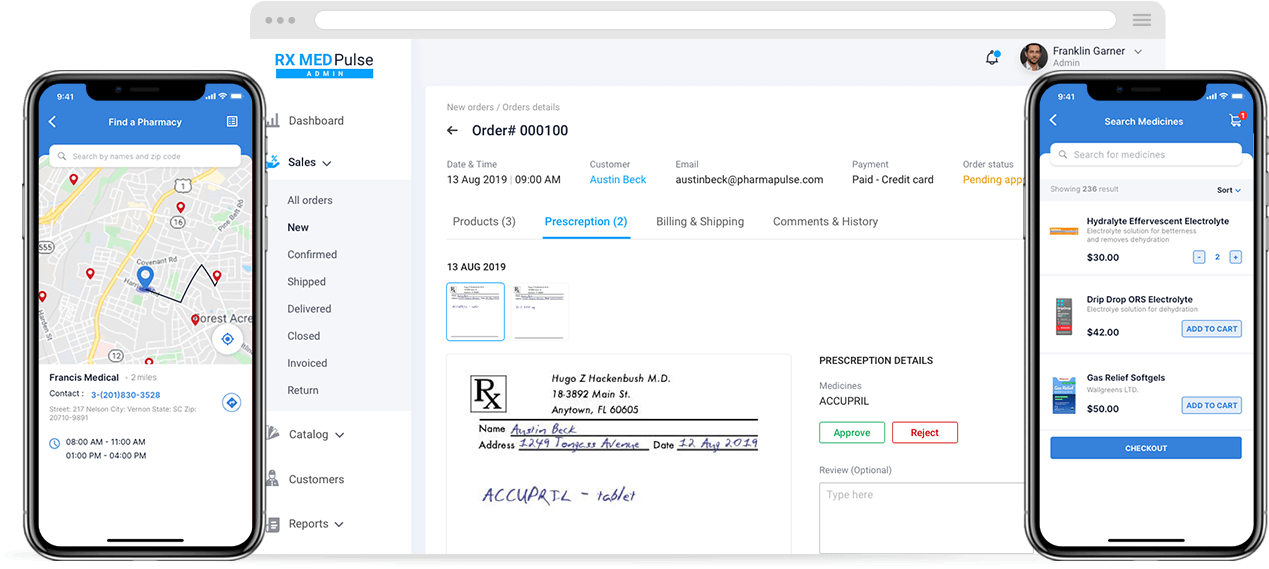Tap the directions icon next to Francis Medical

(231, 402)
